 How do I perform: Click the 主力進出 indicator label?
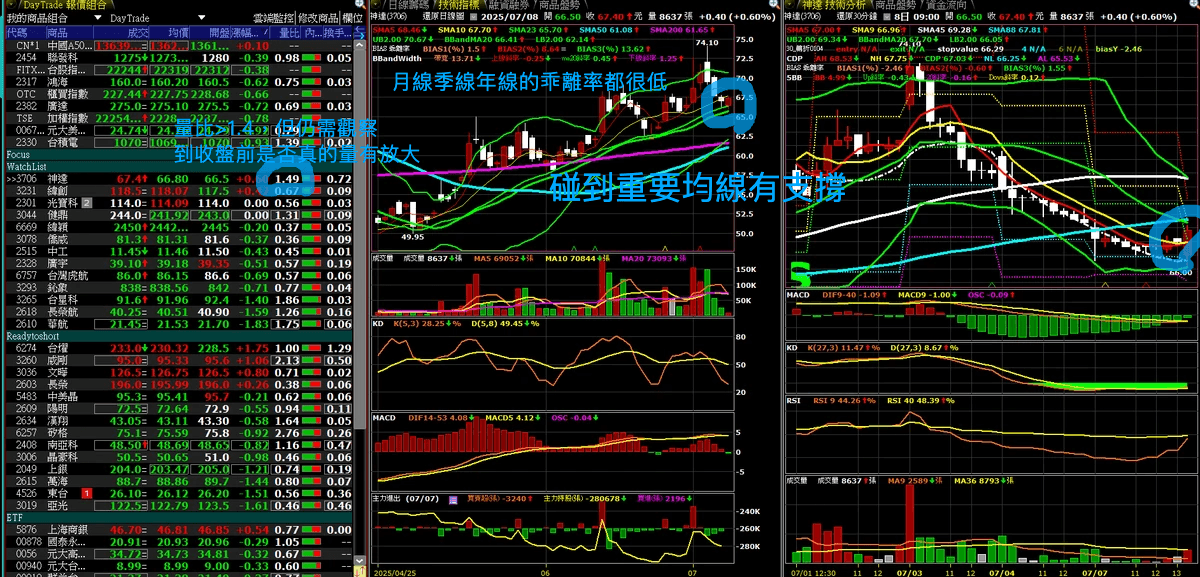pos(388,497)
